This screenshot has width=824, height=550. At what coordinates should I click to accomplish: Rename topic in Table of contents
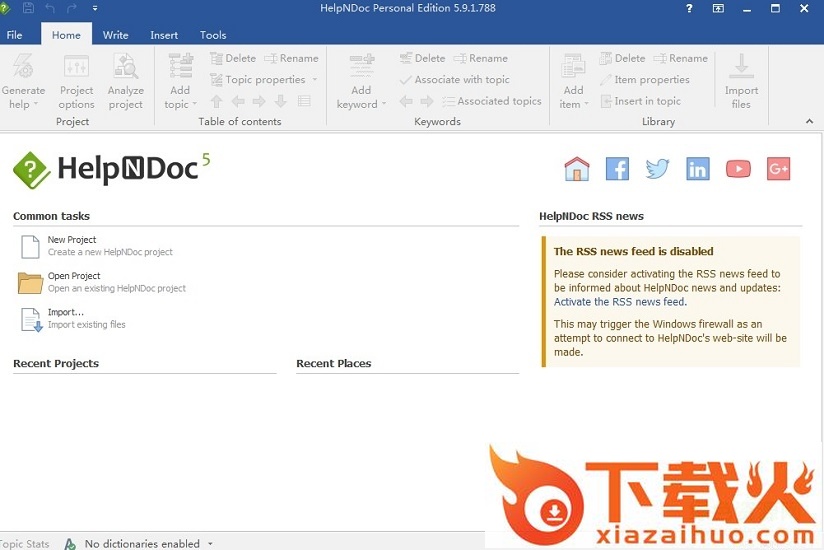coord(291,58)
